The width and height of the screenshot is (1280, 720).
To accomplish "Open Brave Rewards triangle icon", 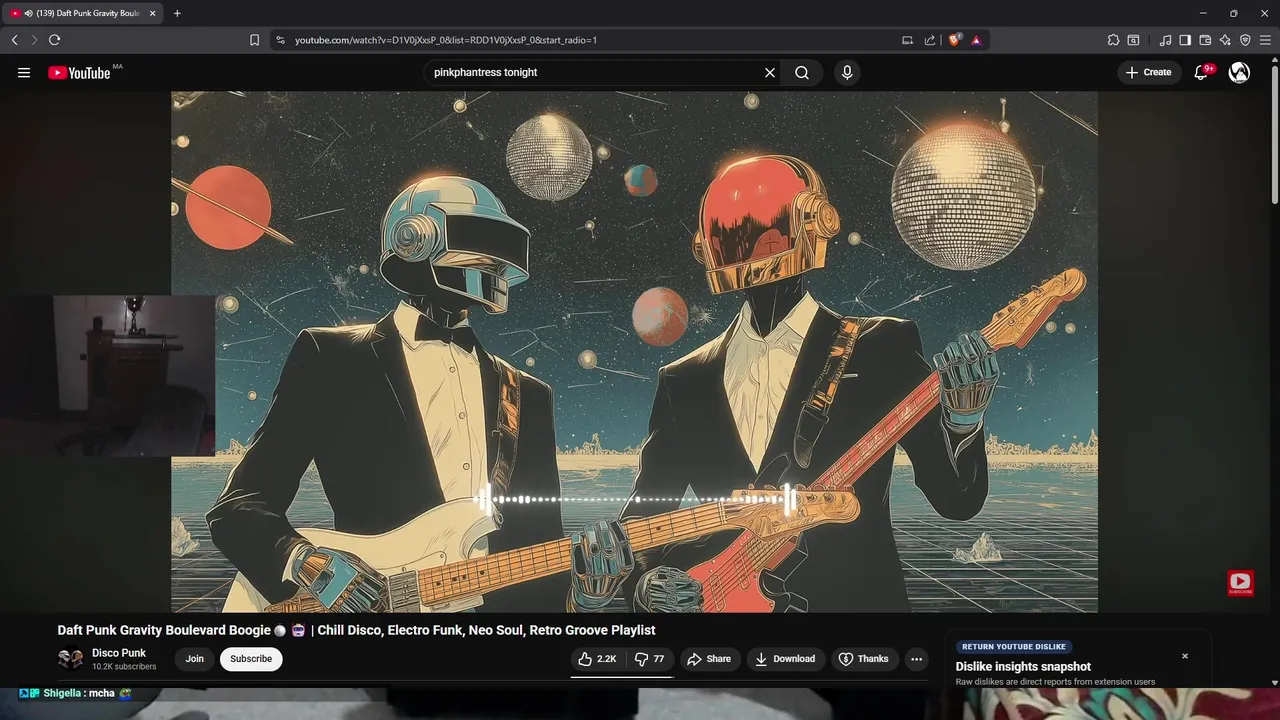I will [976, 40].
